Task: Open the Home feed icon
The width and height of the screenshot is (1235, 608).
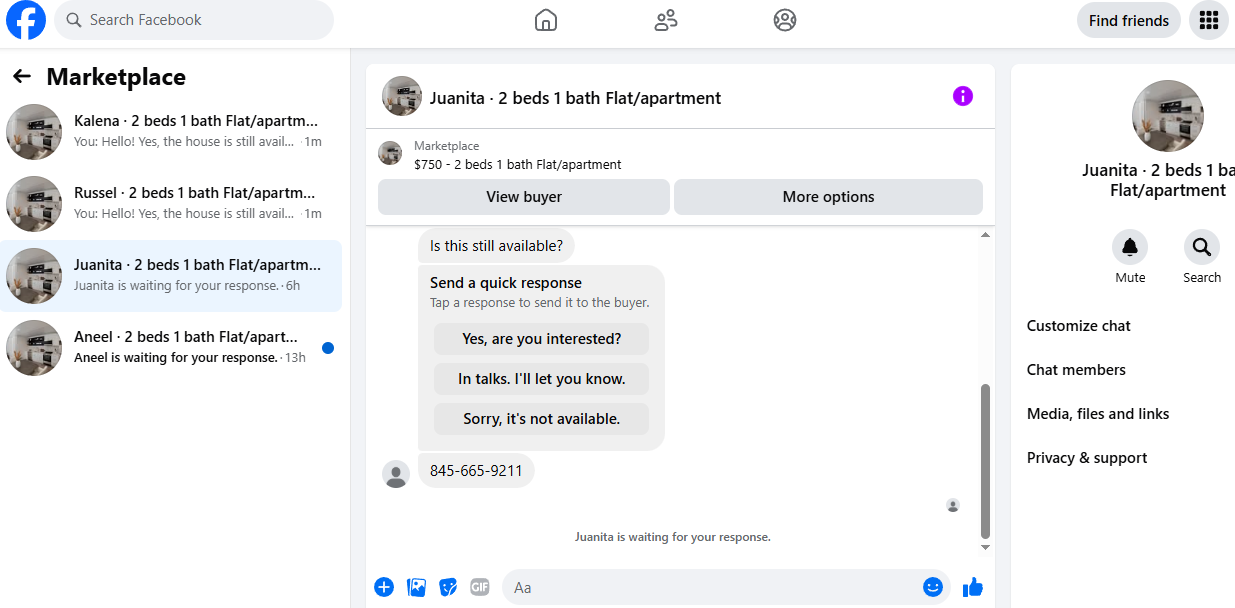Action: click(546, 20)
